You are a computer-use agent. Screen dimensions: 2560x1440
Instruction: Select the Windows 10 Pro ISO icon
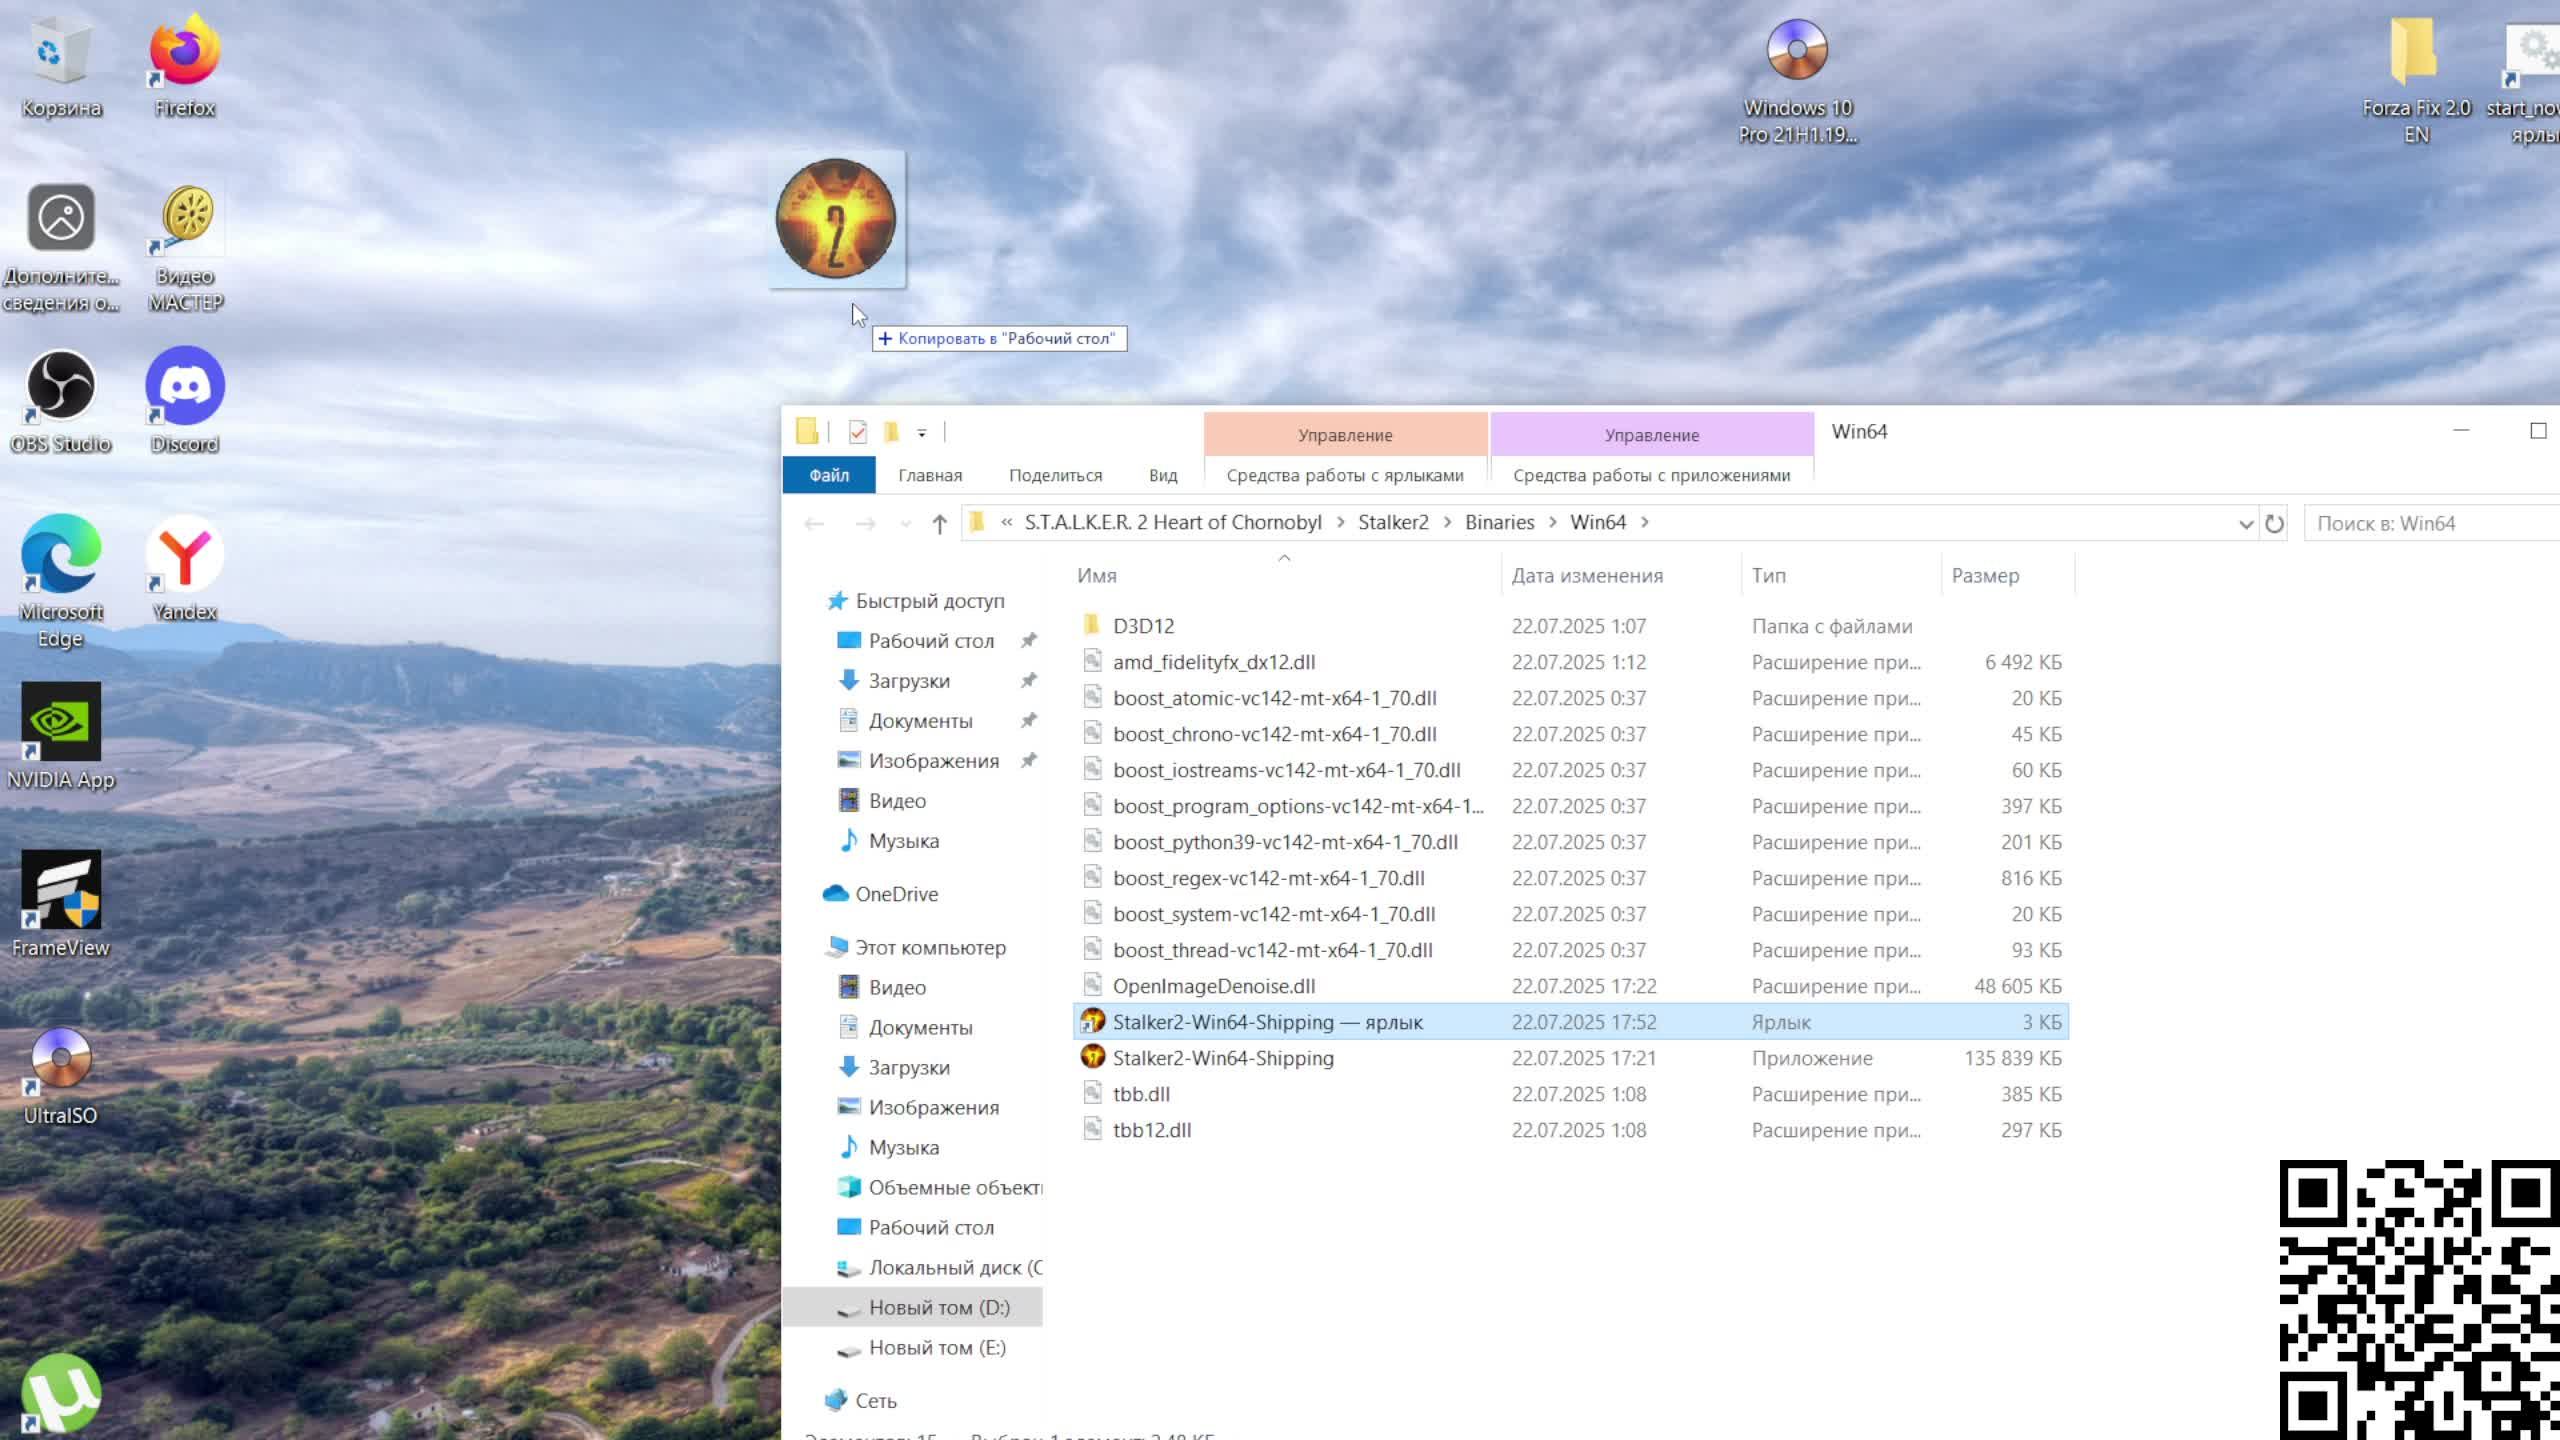click(x=1797, y=80)
